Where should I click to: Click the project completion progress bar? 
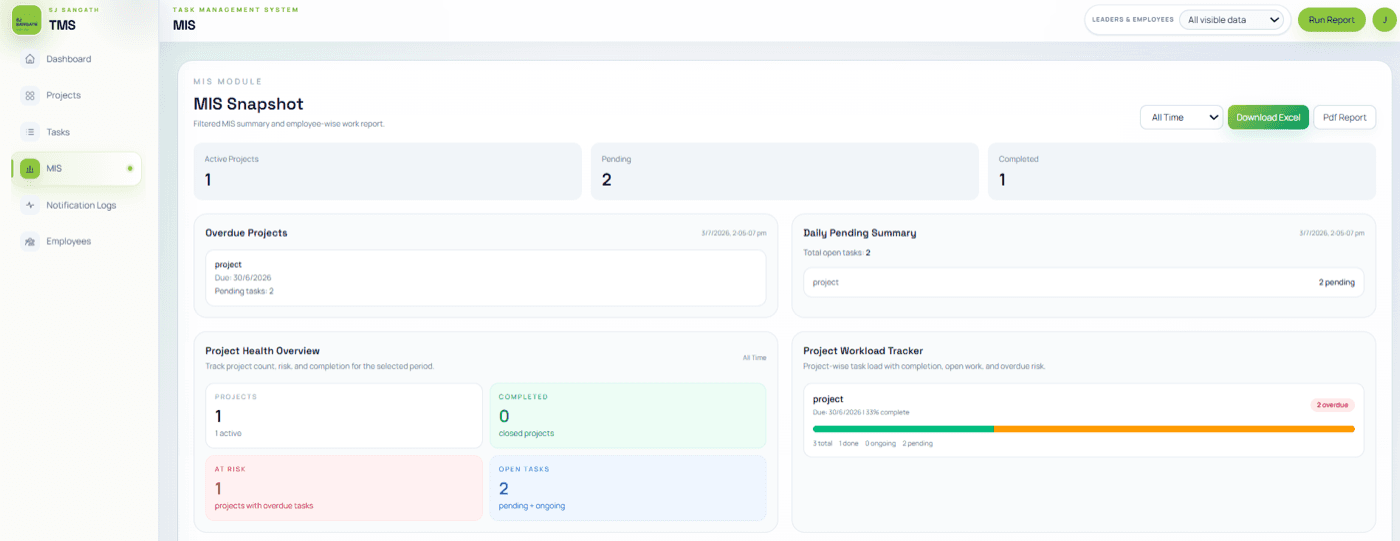(1083, 429)
